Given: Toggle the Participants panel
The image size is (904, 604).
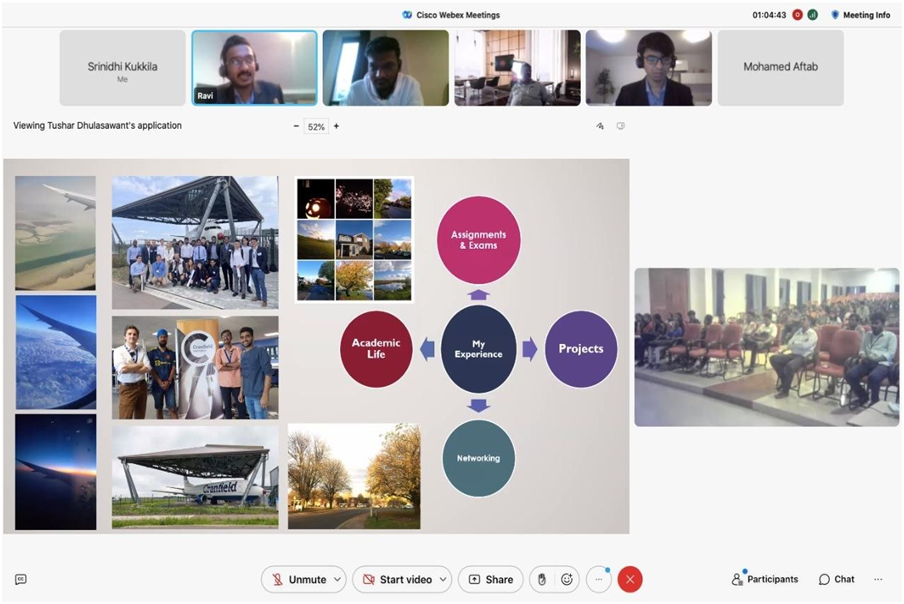Looking at the screenshot, I should point(765,579).
